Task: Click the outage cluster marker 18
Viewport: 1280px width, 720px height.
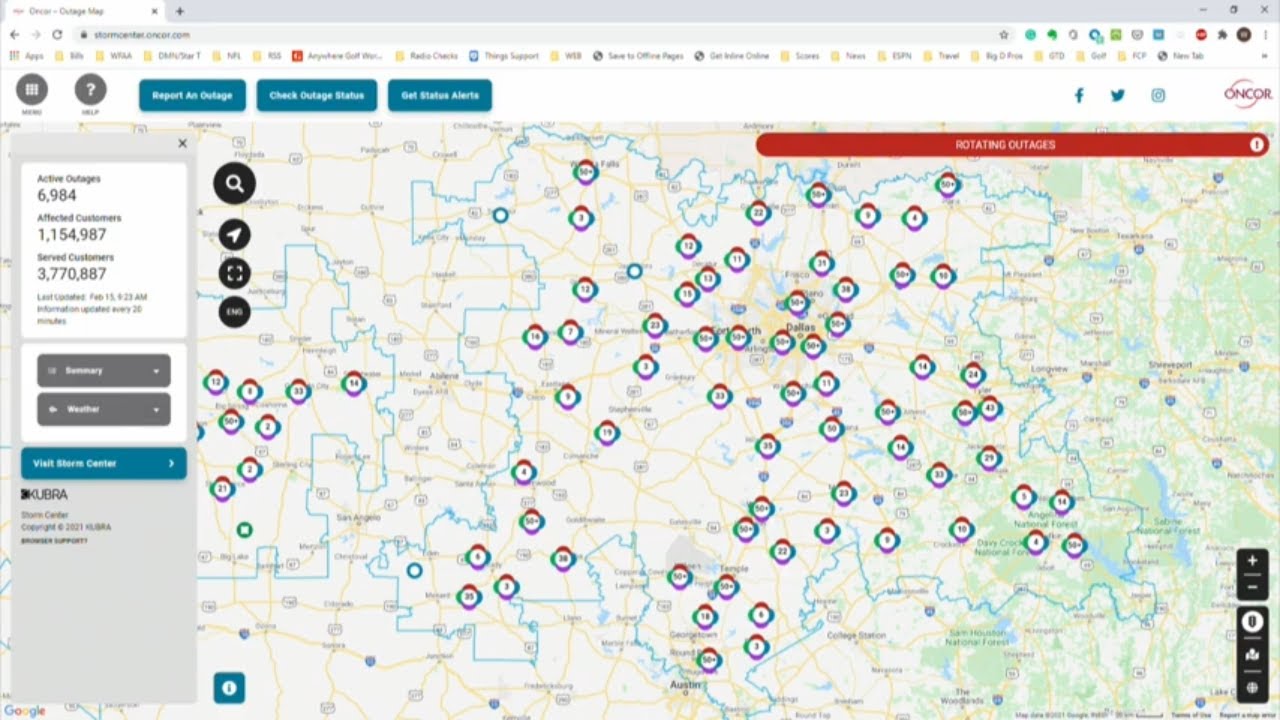Action: click(x=705, y=617)
